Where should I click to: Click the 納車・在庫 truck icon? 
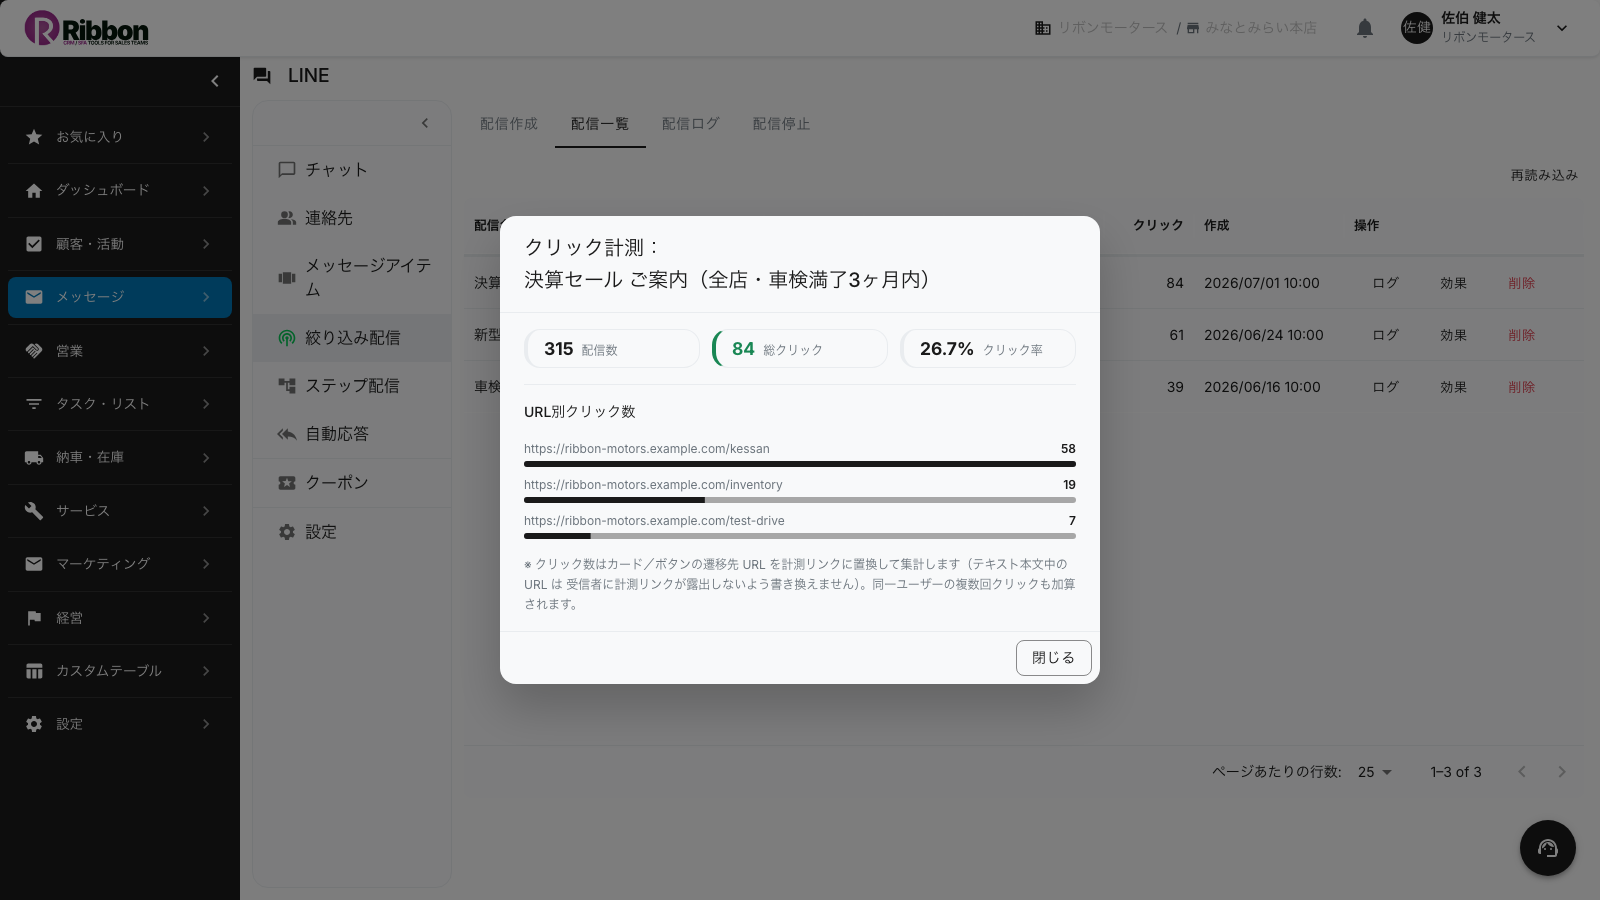pyautogui.click(x=34, y=457)
